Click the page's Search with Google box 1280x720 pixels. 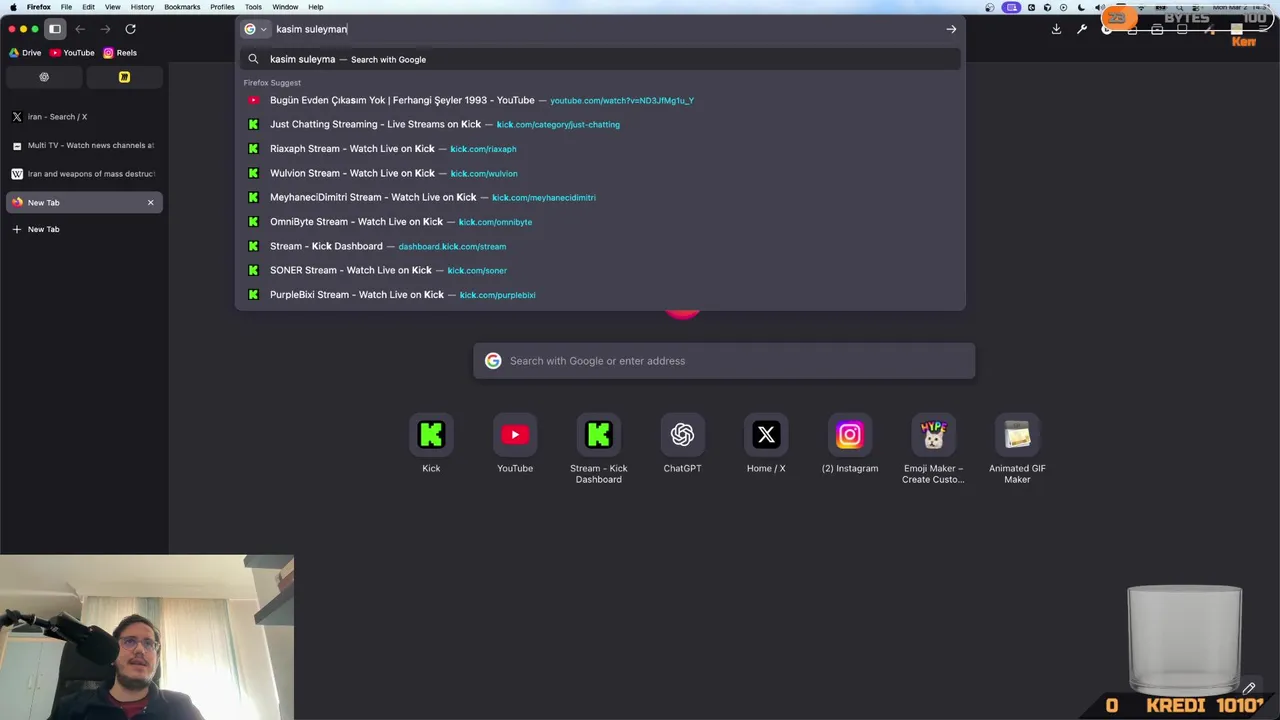pos(724,361)
